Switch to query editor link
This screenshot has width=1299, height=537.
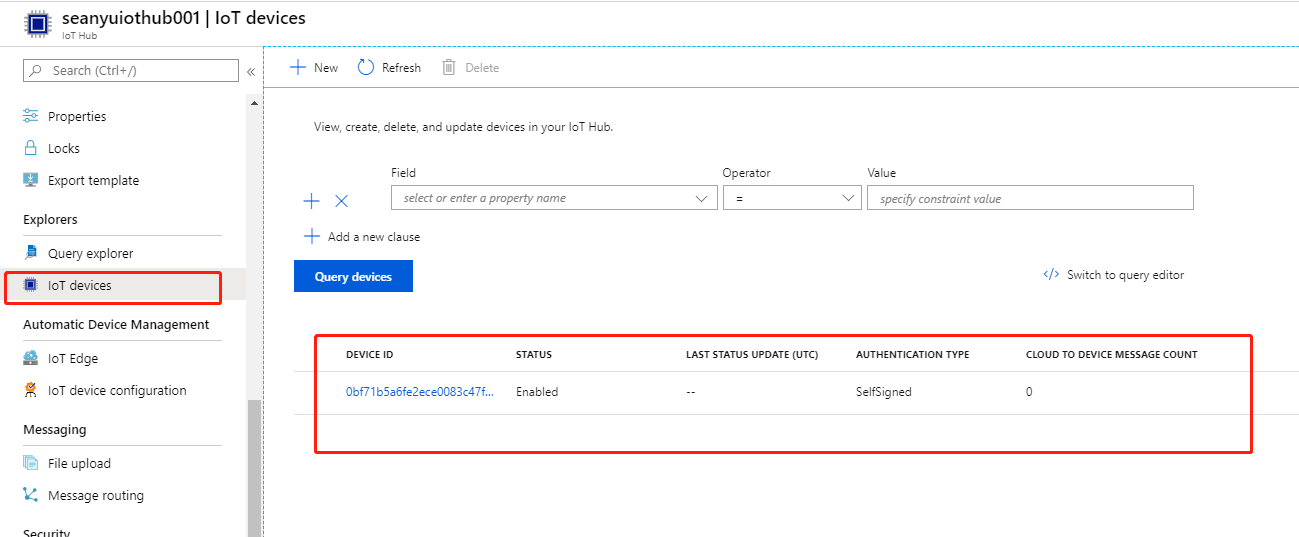[x=1125, y=275]
